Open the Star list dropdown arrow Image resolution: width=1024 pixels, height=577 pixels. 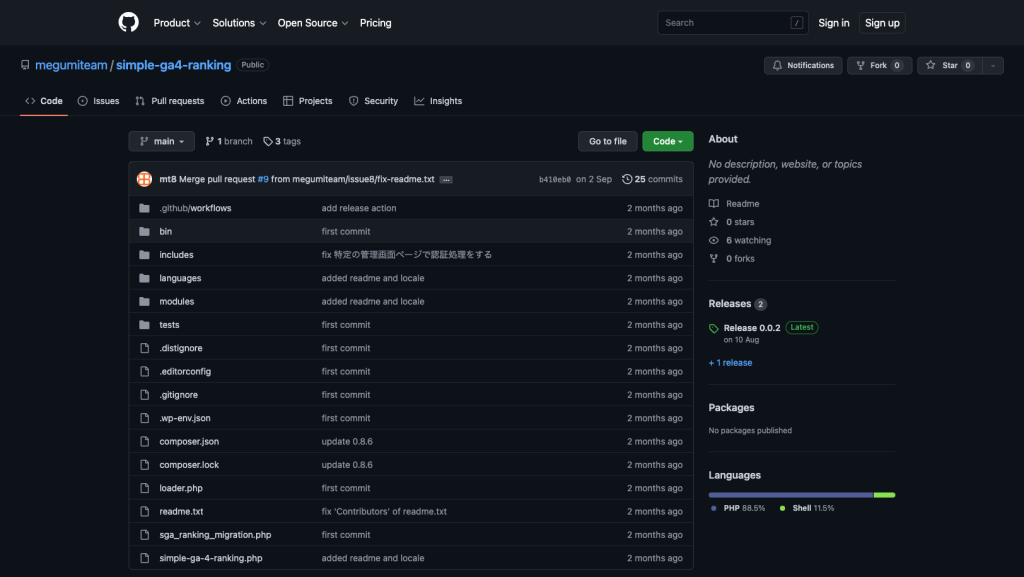(x=993, y=65)
